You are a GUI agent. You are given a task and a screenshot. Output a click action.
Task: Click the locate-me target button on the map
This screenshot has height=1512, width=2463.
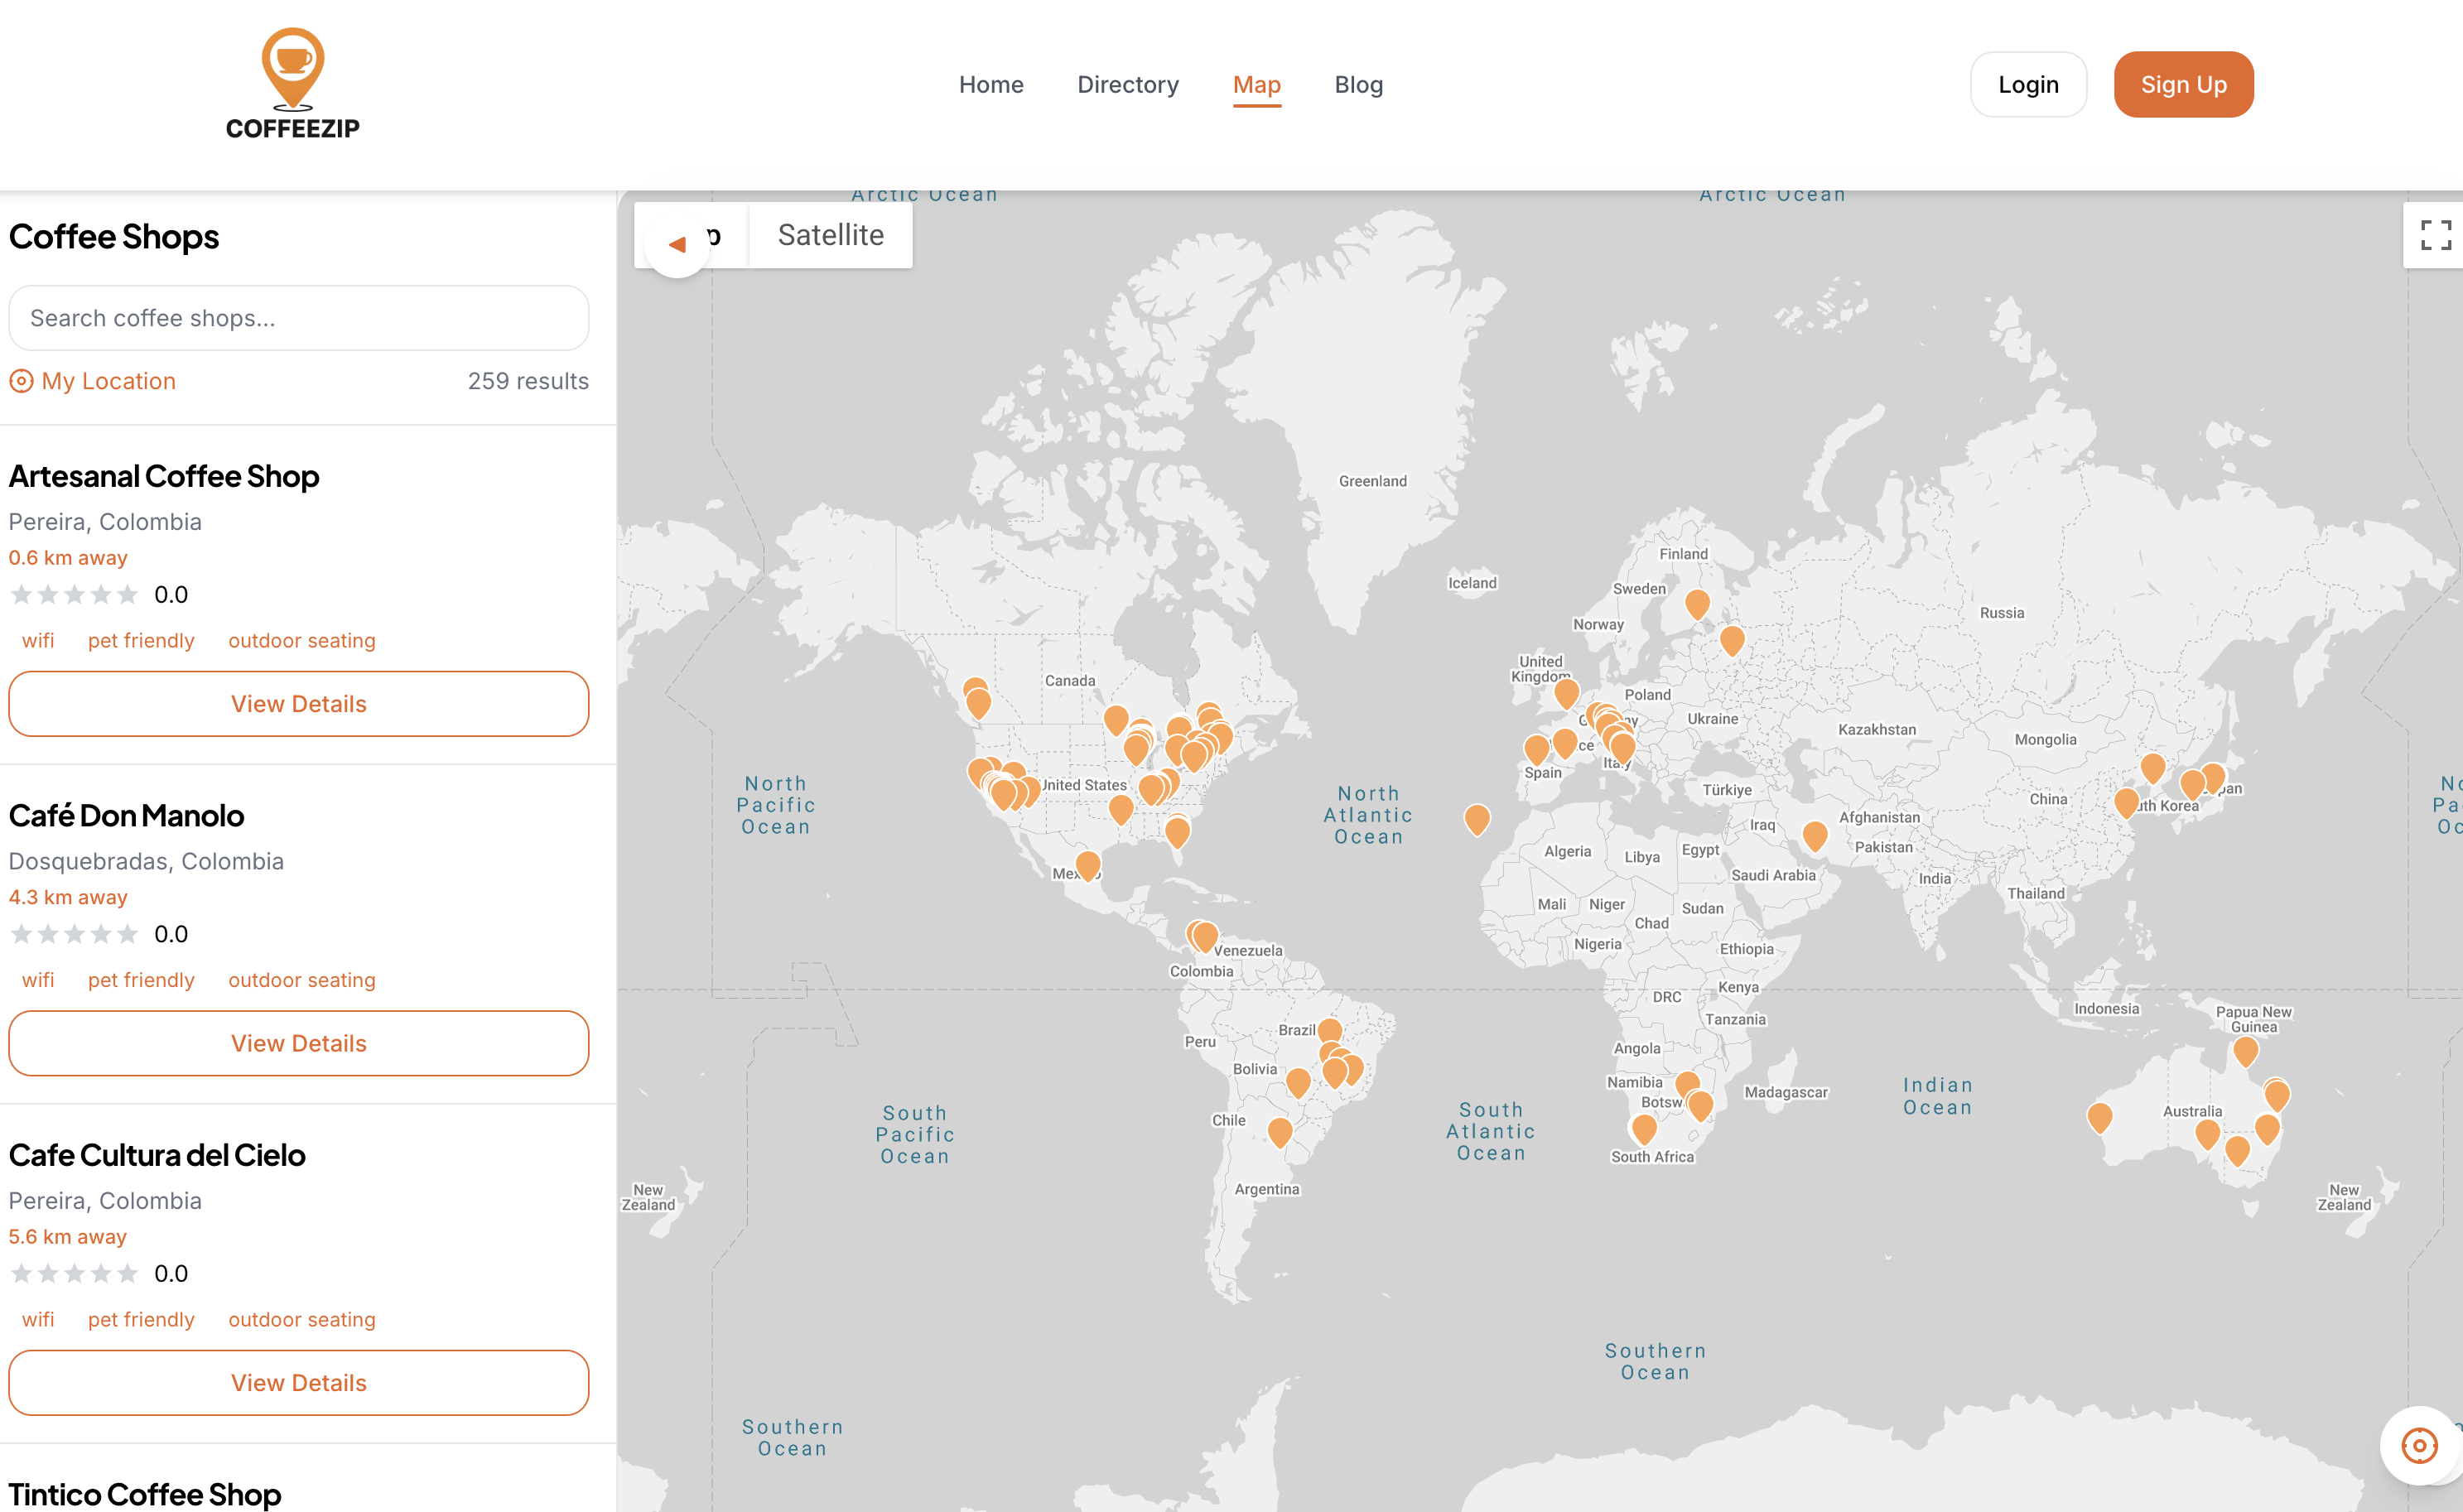pos(2418,1445)
